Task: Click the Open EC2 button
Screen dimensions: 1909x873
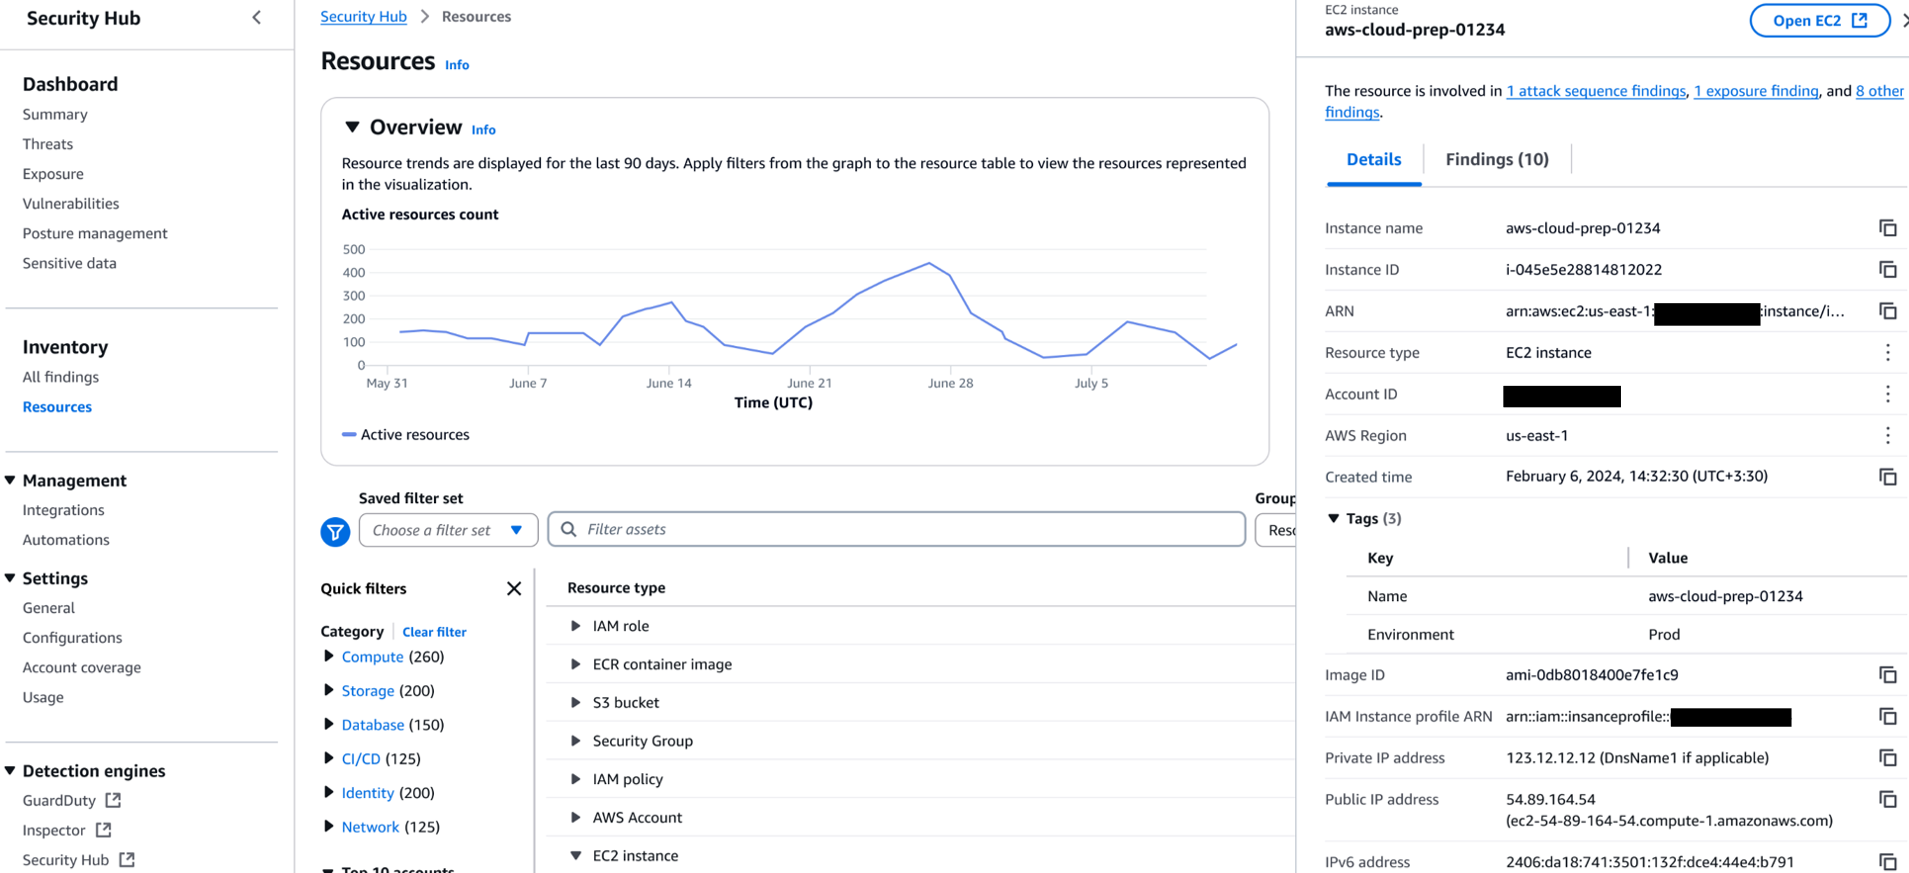Action: 1820,20
